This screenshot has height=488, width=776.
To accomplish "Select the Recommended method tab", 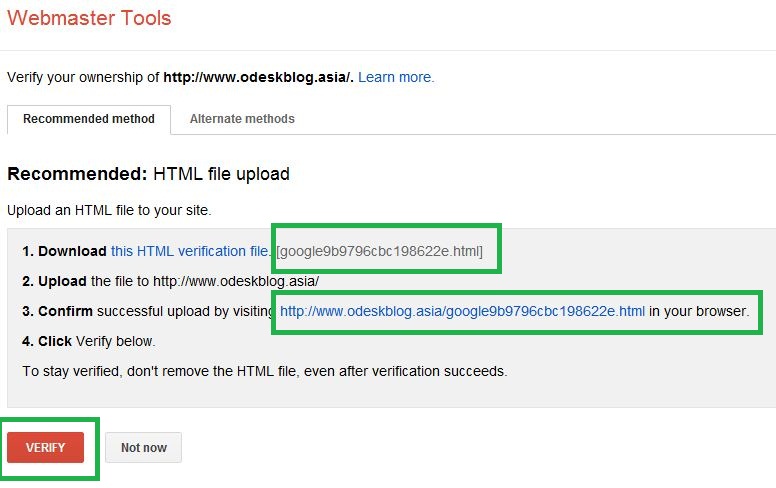I will (89, 119).
